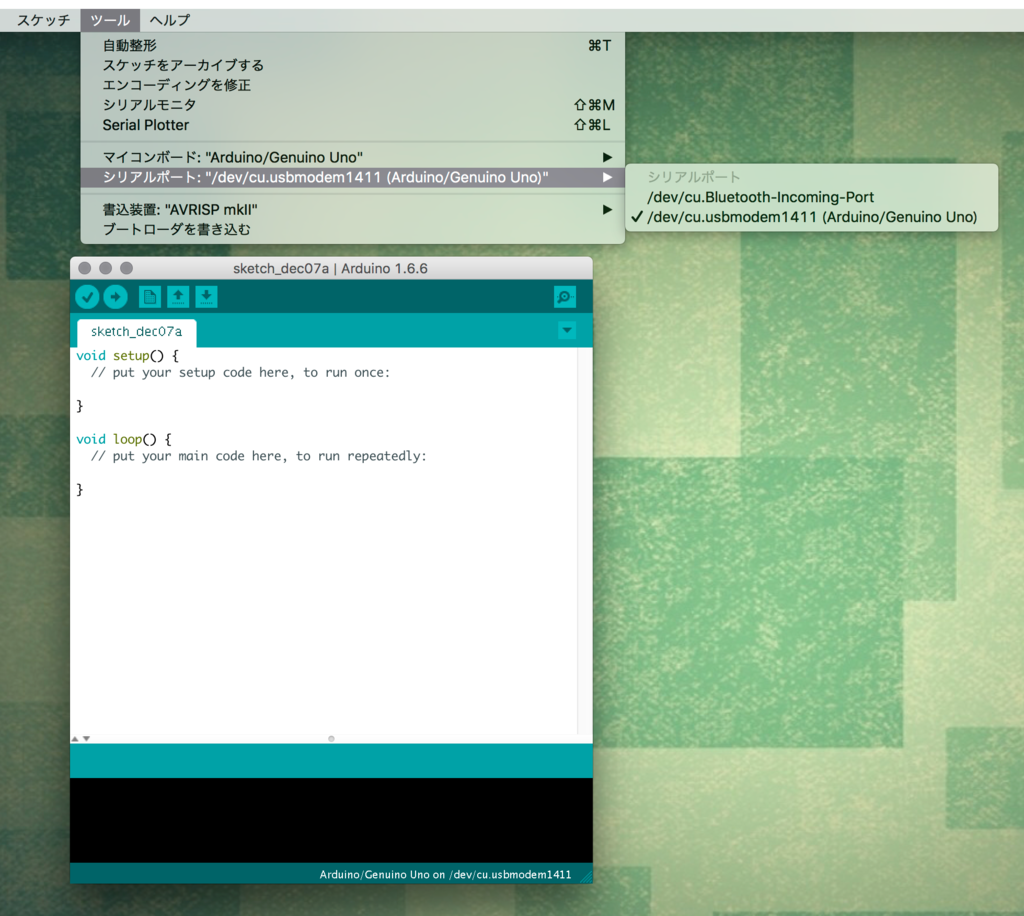
Task: Click the setup code comment line
Action: [x=240, y=373]
